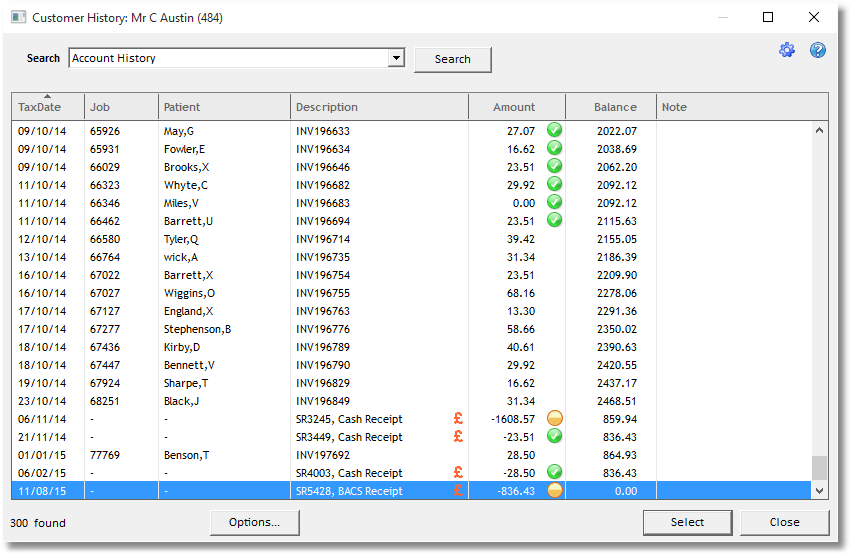
Task: Maximize the Customer History window
Action: pyautogui.click(x=768, y=17)
